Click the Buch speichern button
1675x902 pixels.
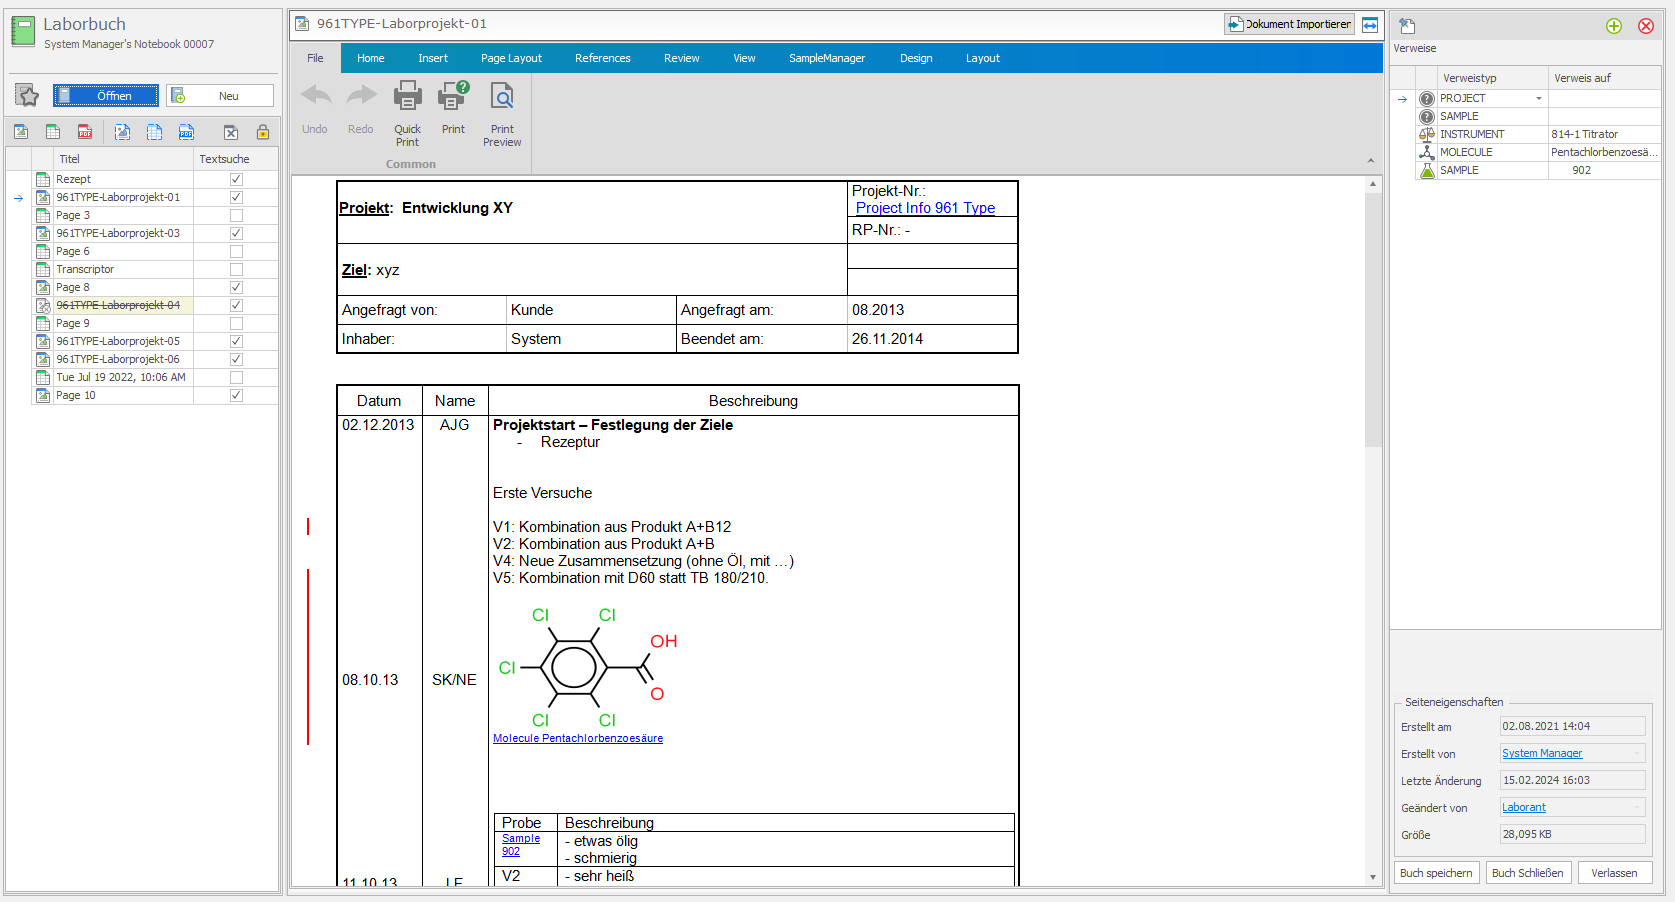(1436, 873)
